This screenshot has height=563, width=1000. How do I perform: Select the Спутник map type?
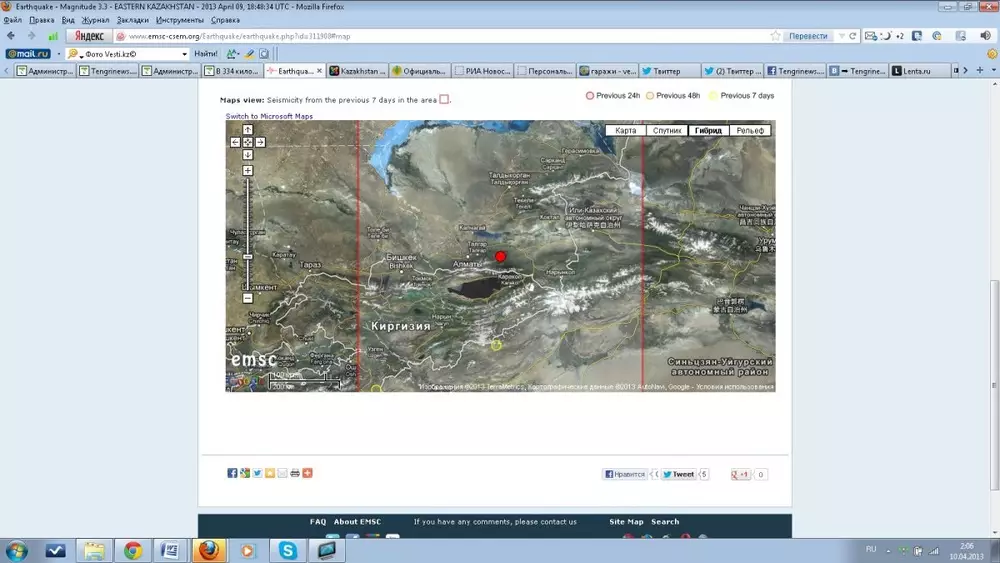pyautogui.click(x=667, y=131)
